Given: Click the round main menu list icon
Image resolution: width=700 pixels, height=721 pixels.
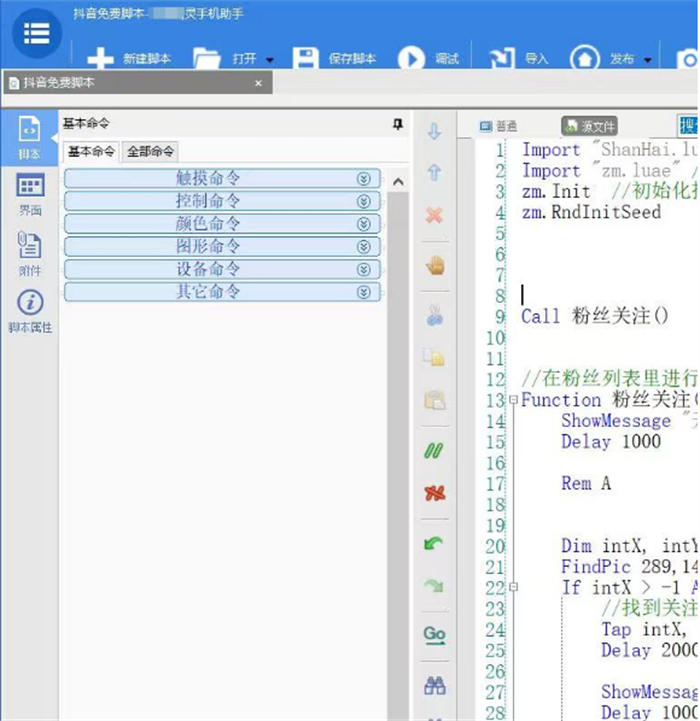Looking at the screenshot, I should point(36,33).
